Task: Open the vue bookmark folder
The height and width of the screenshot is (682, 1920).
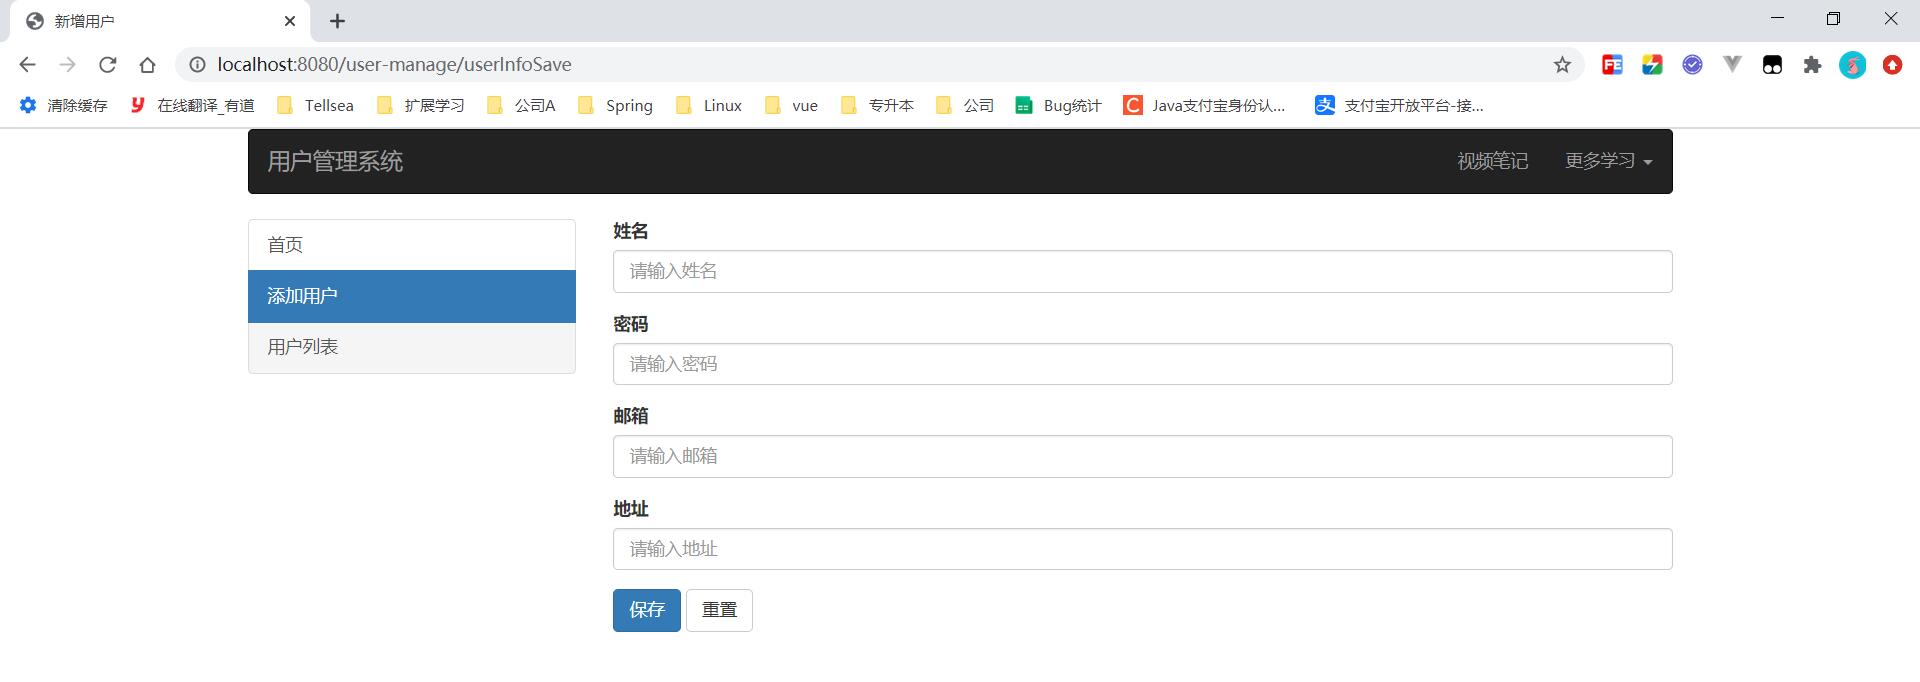Action: pyautogui.click(x=791, y=105)
